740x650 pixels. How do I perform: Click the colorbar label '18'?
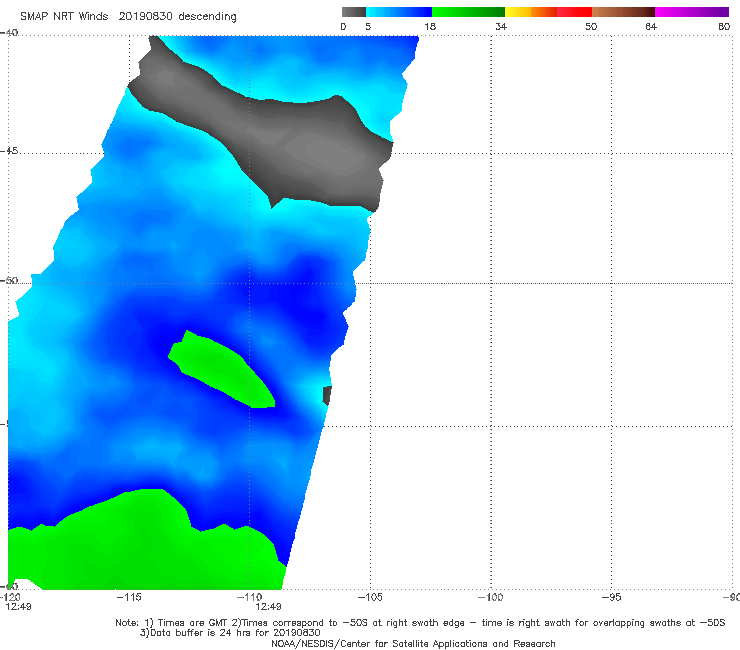[430, 27]
